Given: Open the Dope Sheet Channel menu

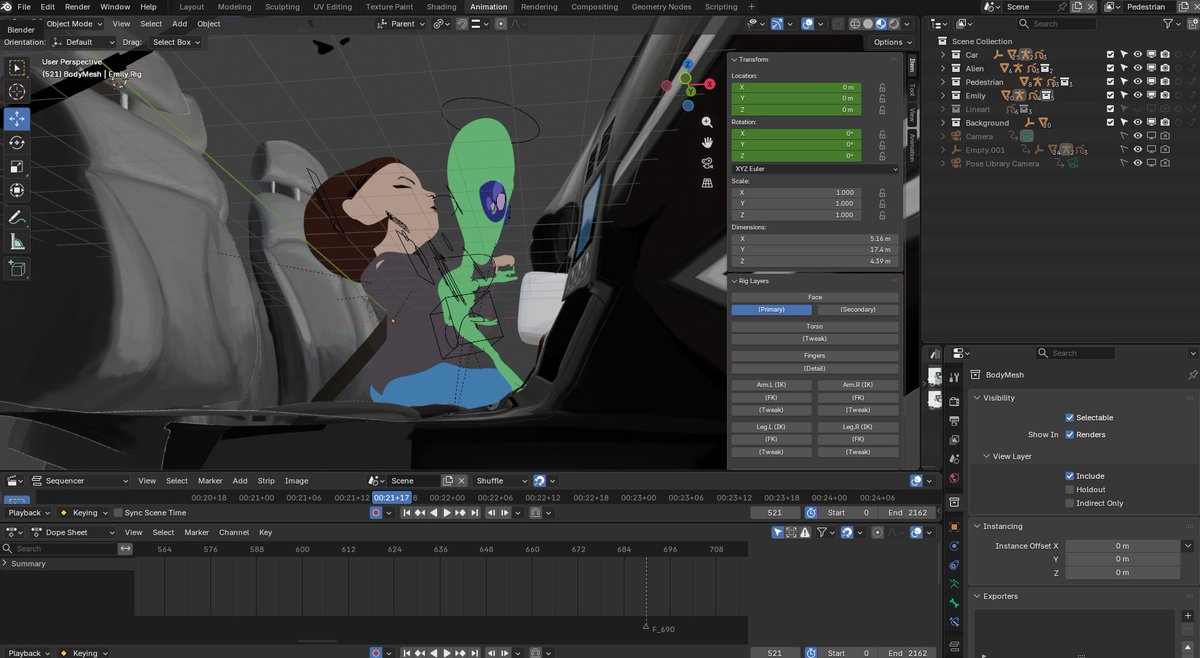Looking at the screenshot, I should (234, 533).
